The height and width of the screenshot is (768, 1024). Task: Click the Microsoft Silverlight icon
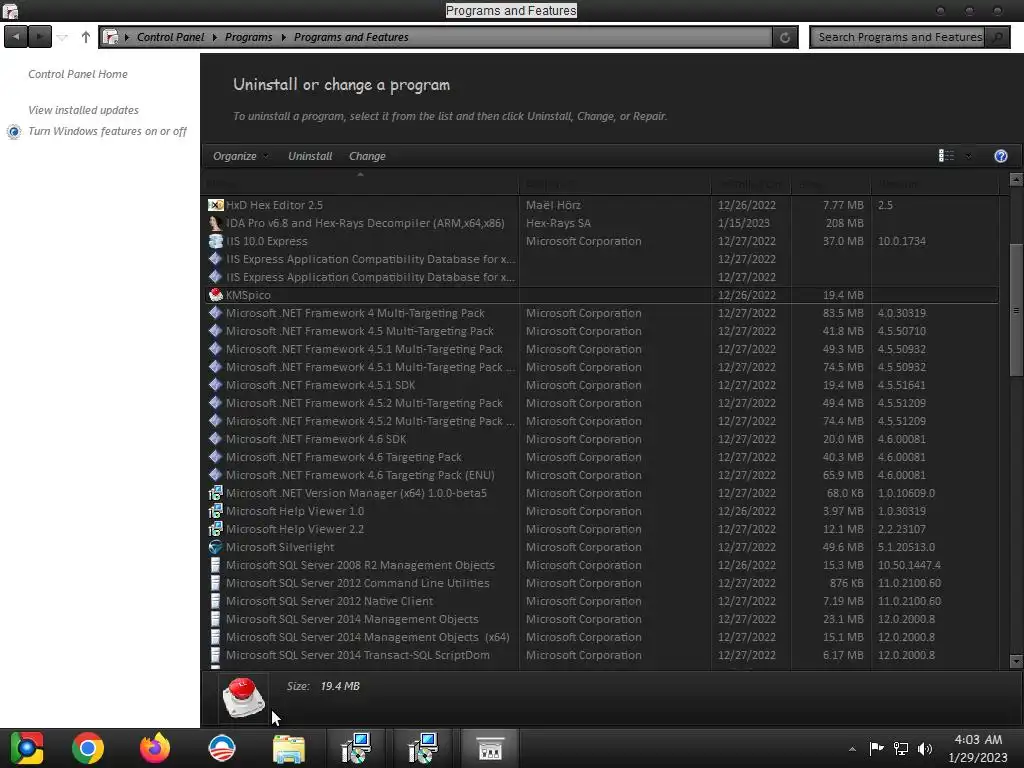216,547
